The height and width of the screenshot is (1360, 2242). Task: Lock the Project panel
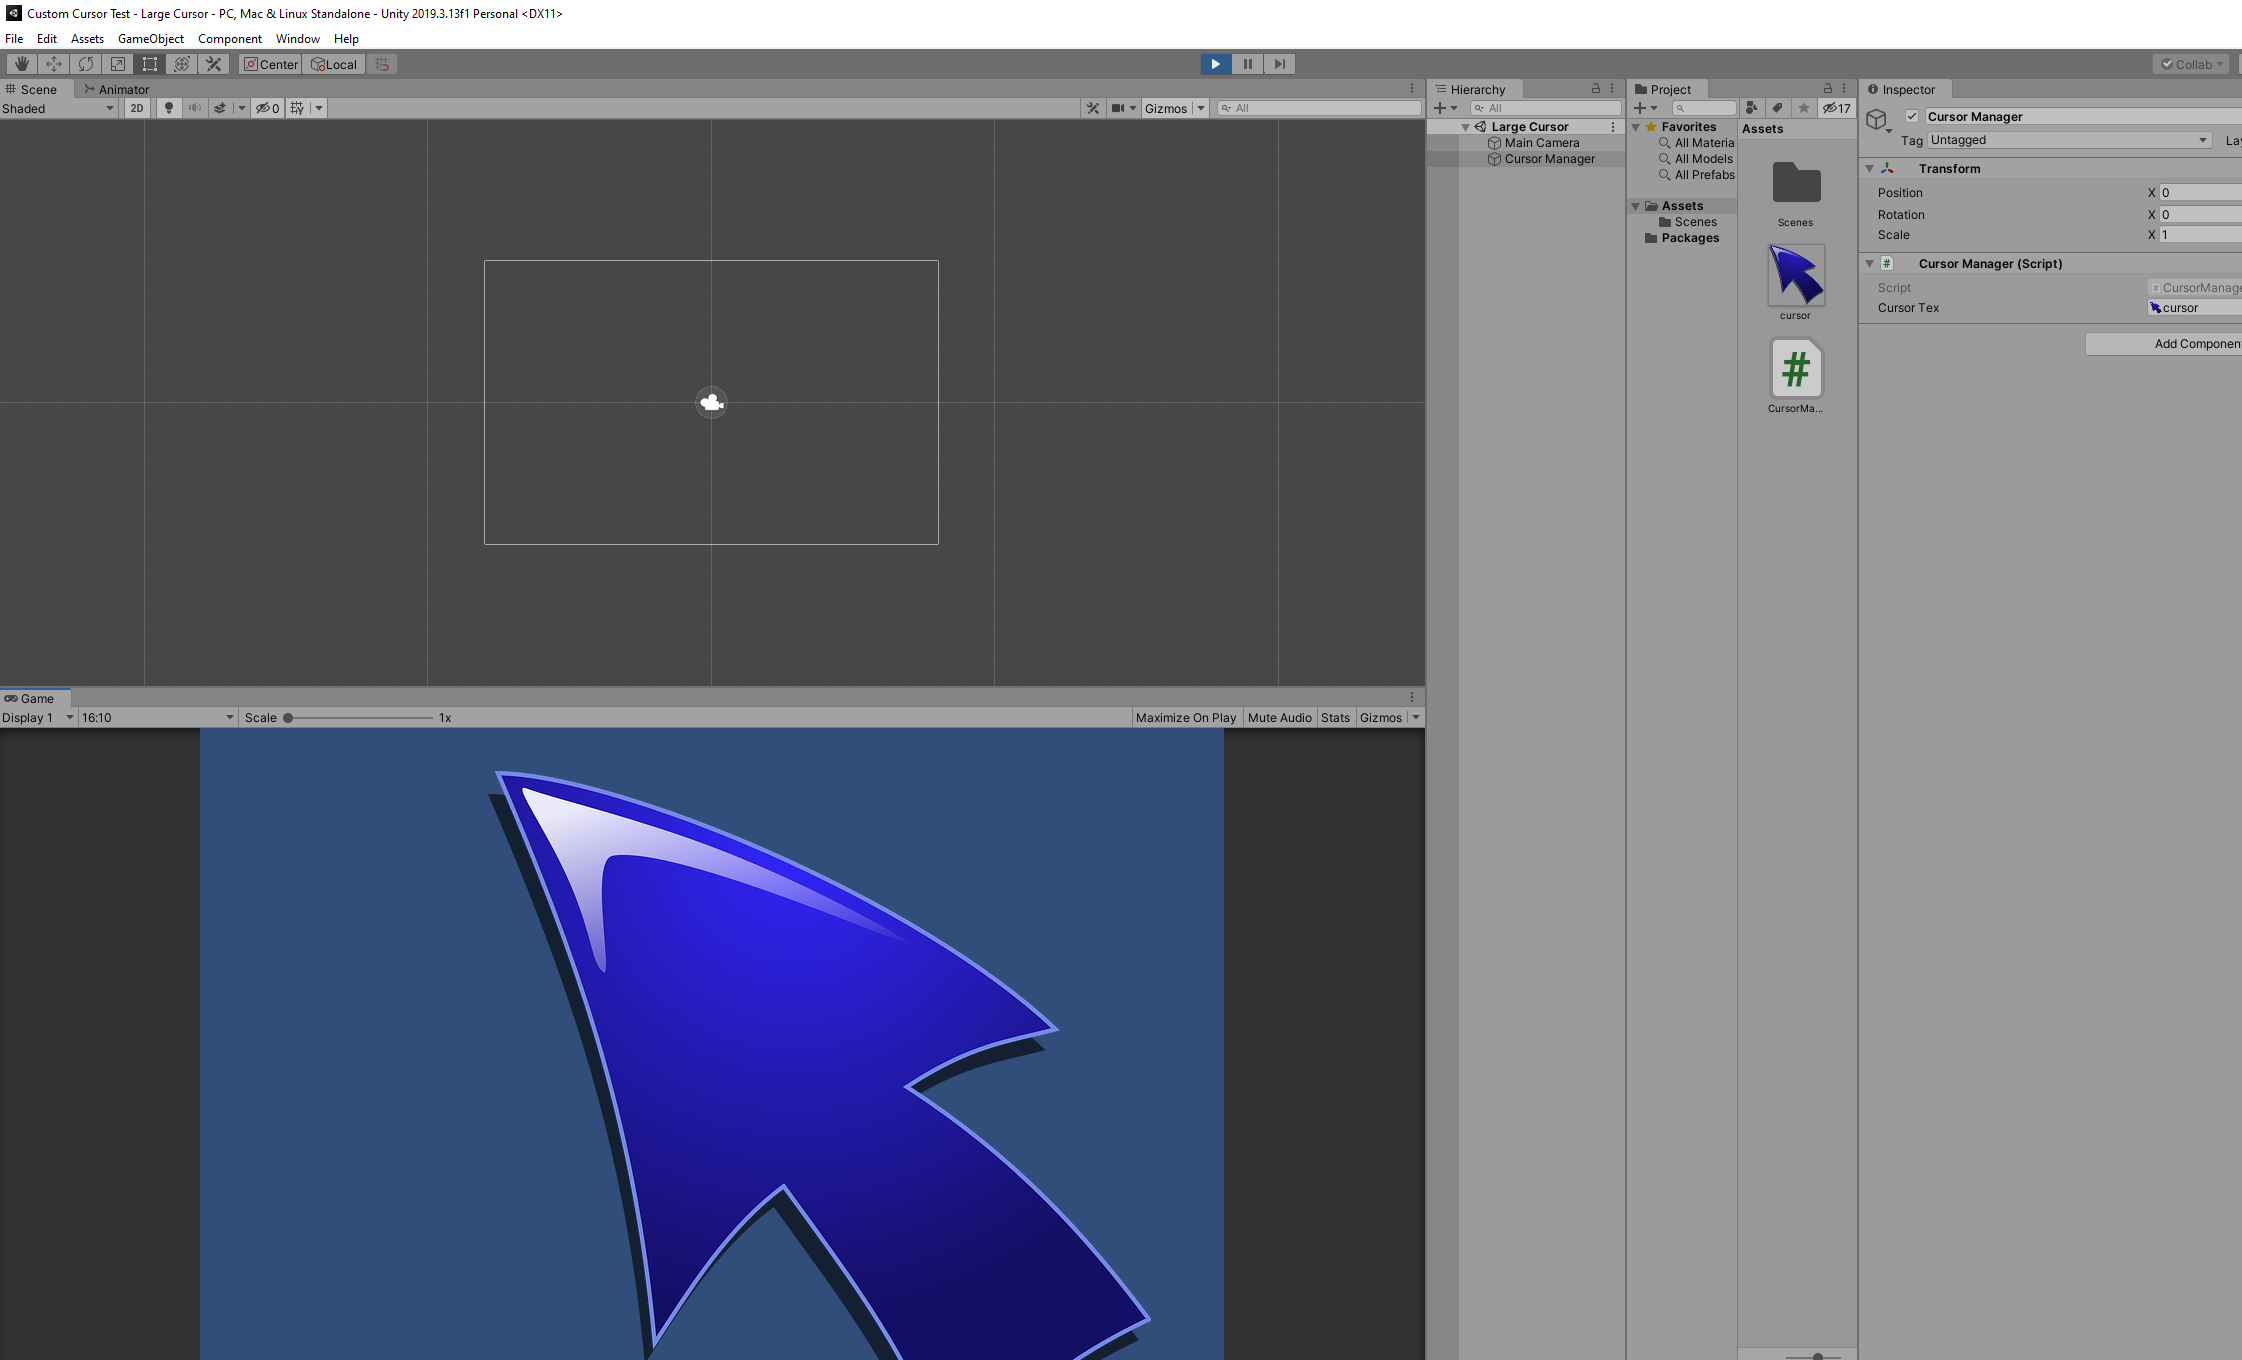tap(1828, 89)
